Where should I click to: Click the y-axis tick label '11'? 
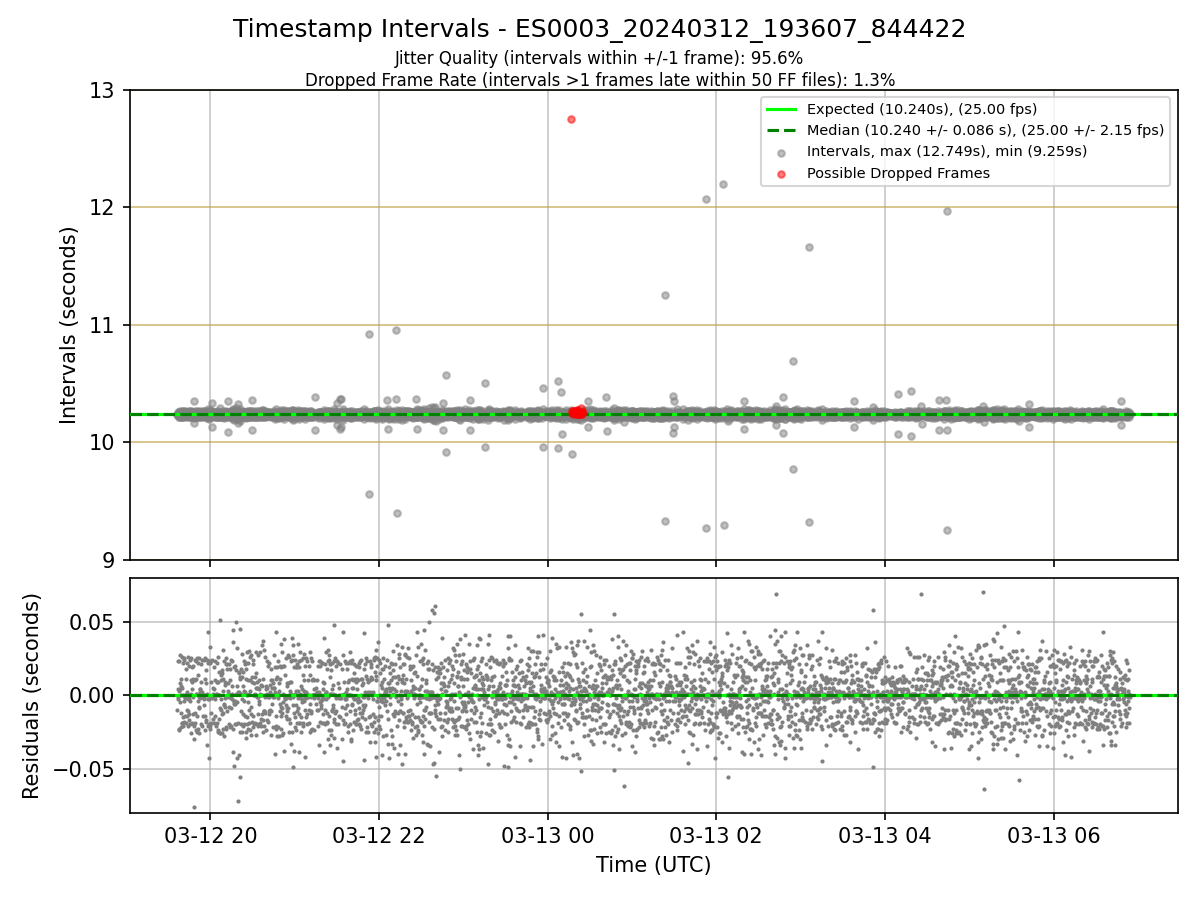click(x=104, y=325)
